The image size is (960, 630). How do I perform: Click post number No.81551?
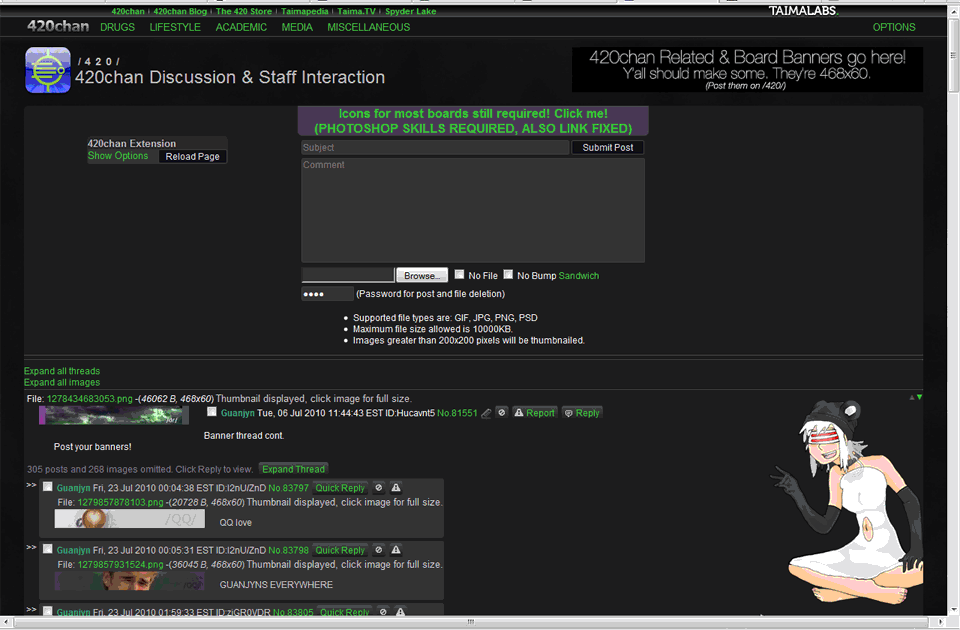tap(457, 413)
